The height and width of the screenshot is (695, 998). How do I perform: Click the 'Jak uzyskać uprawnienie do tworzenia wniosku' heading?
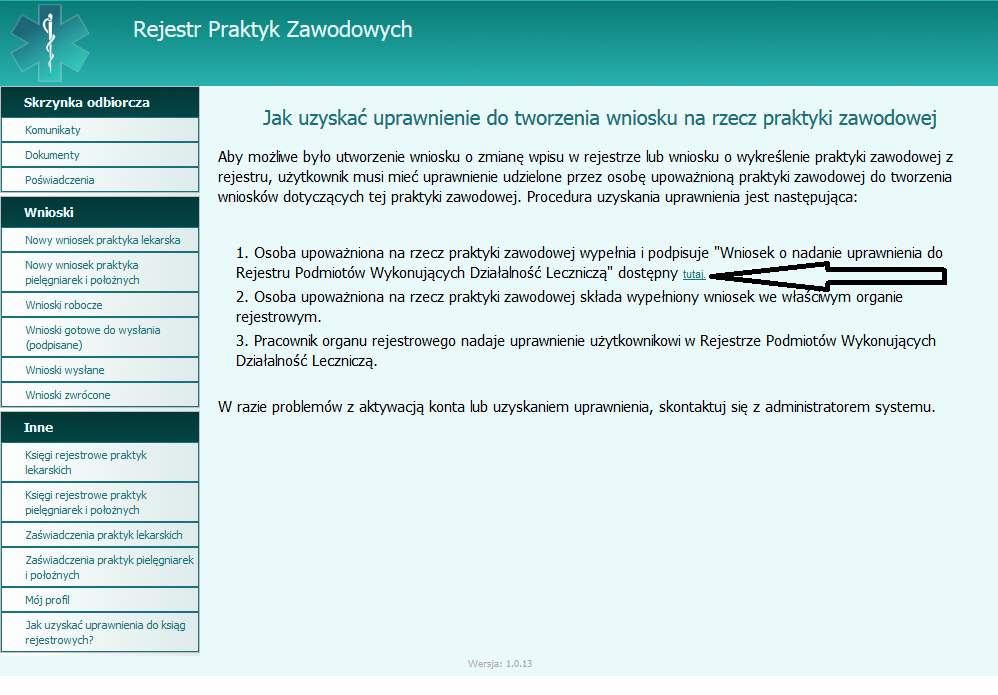pyautogui.click(x=600, y=118)
